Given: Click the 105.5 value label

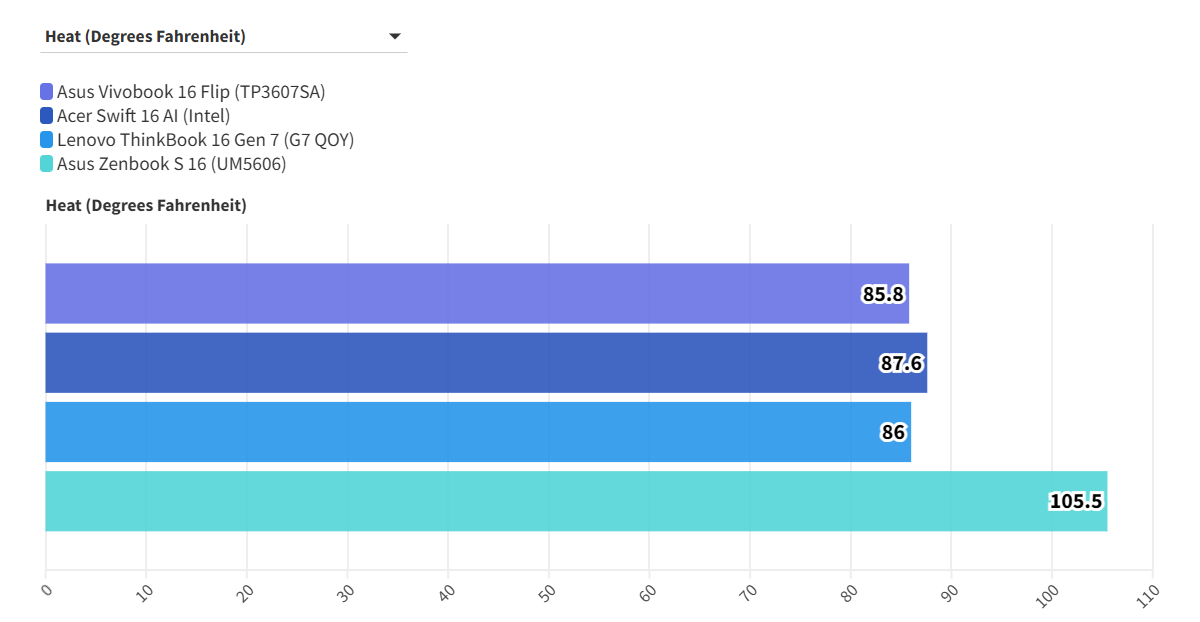Looking at the screenshot, I should (x=1076, y=502).
